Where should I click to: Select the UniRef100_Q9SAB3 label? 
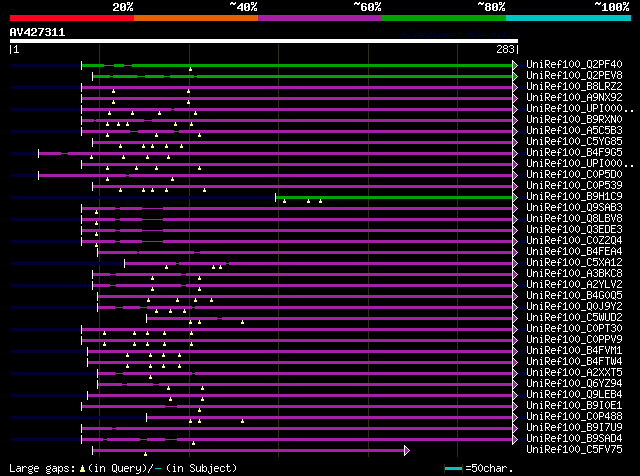click(x=574, y=207)
